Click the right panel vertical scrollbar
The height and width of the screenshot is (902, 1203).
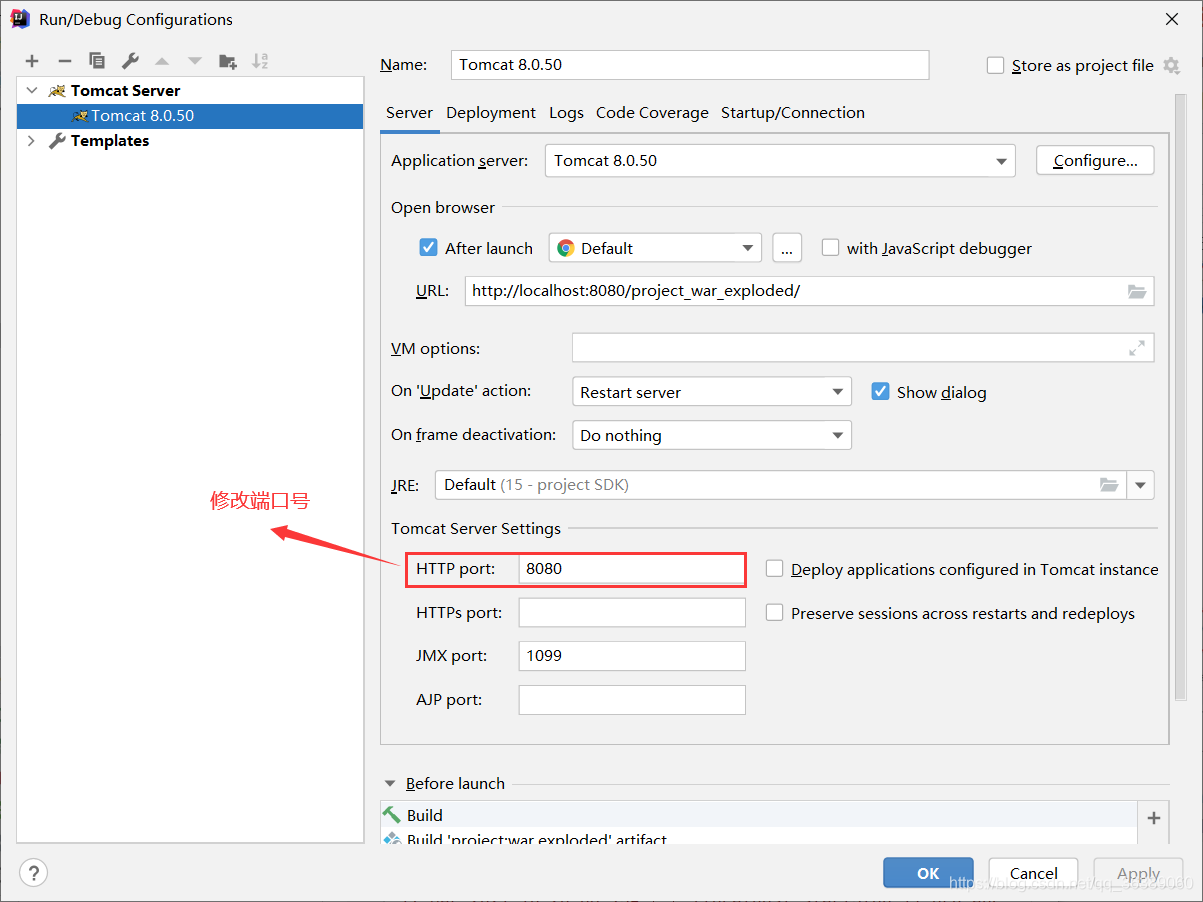click(1181, 395)
